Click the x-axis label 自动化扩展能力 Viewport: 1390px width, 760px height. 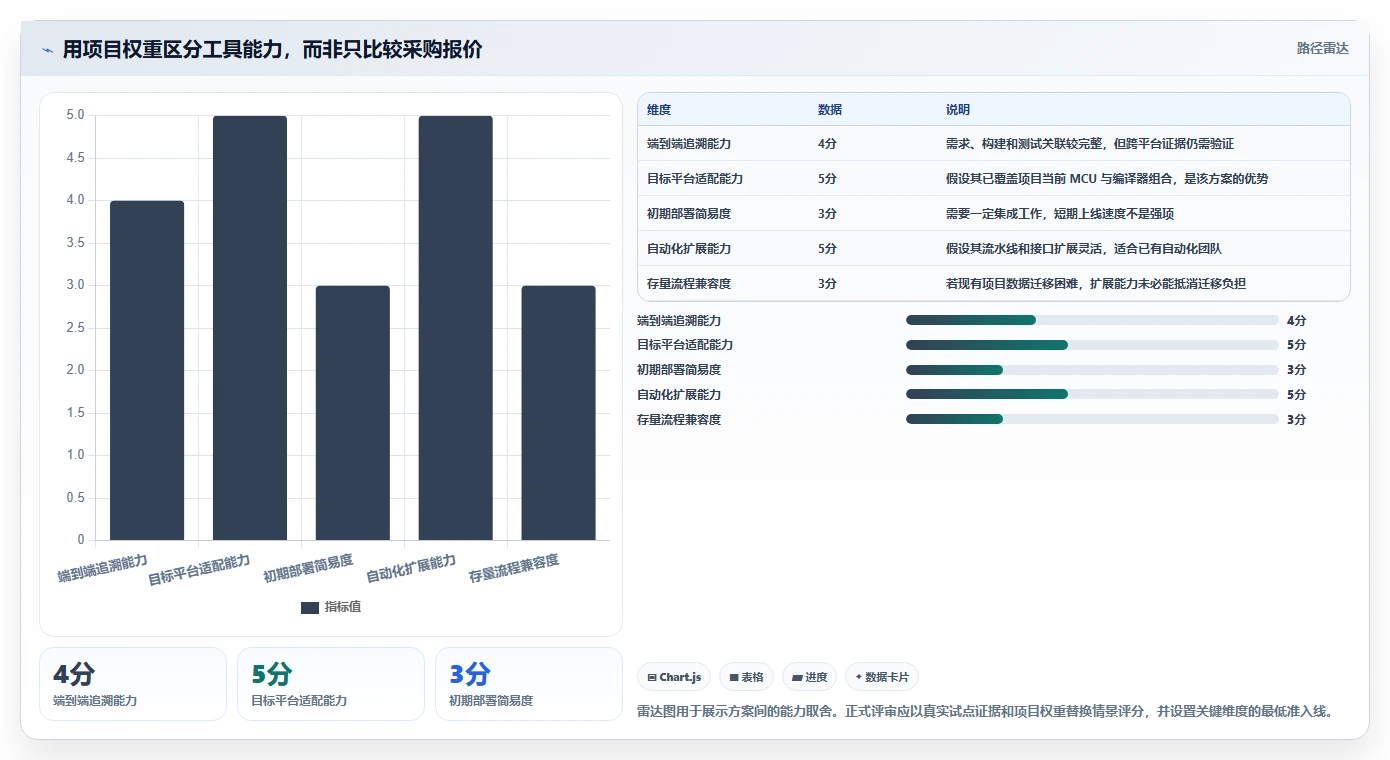point(411,569)
